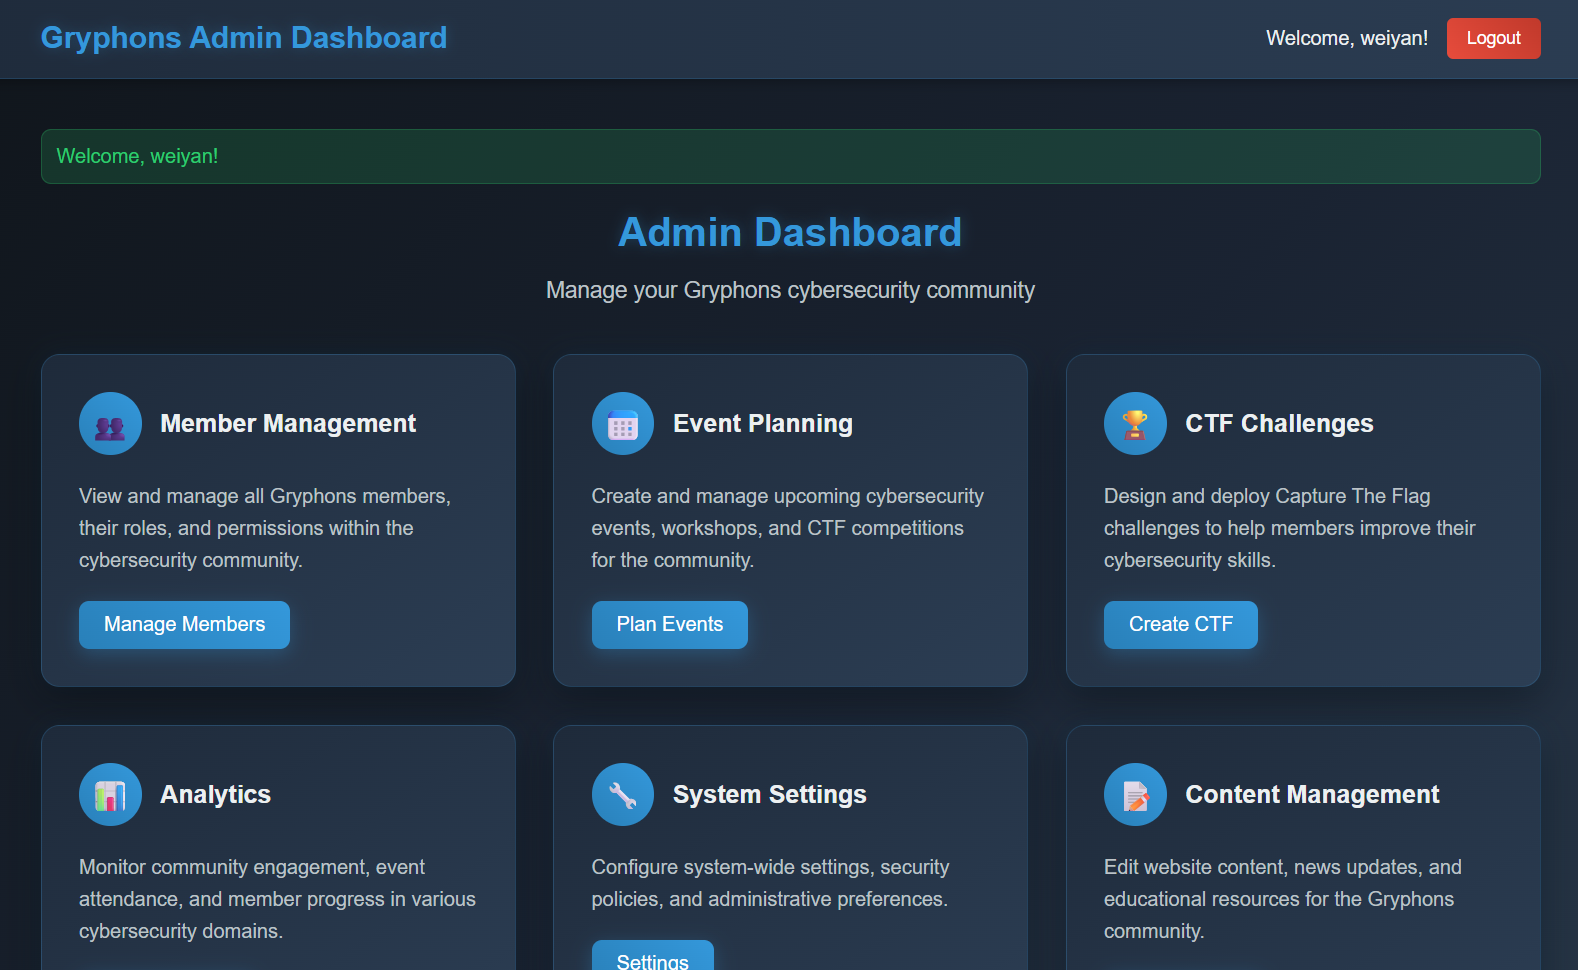The image size is (1578, 970).
Task: Click the Analytics bar chart icon
Action: (x=110, y=795)
